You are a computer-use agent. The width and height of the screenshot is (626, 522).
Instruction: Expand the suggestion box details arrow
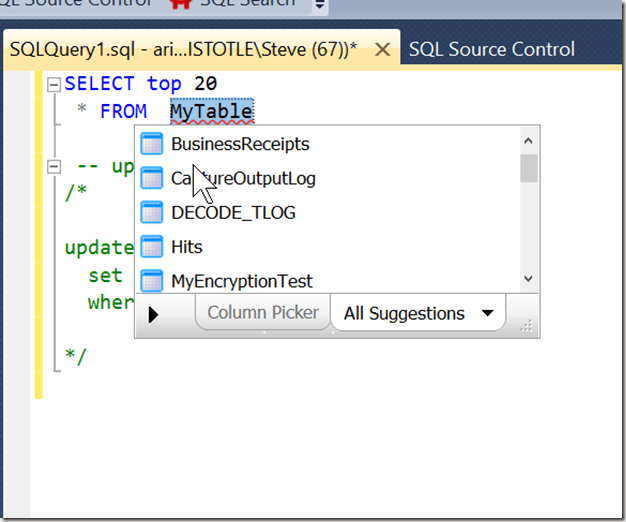coord(153,314)
